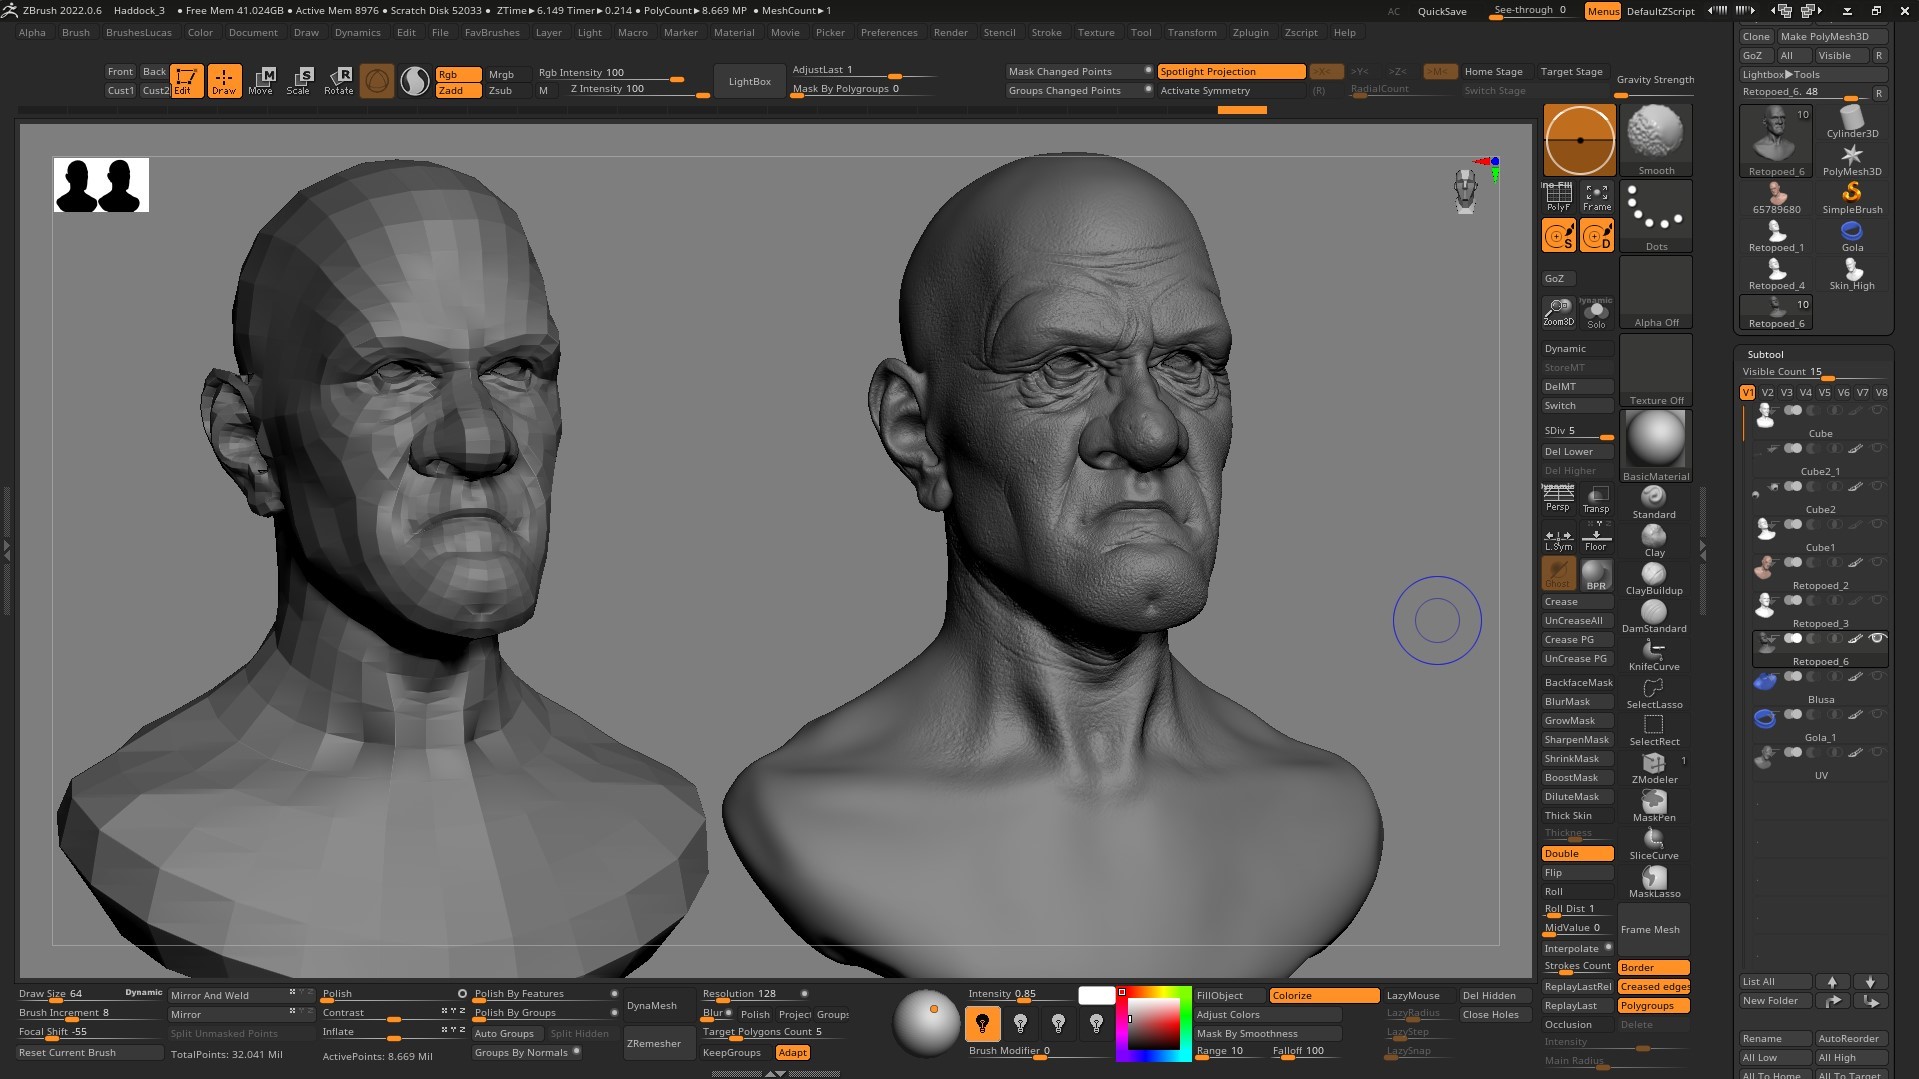
Task: Toggle the Zsub sculpt mode
Action: 500,90
